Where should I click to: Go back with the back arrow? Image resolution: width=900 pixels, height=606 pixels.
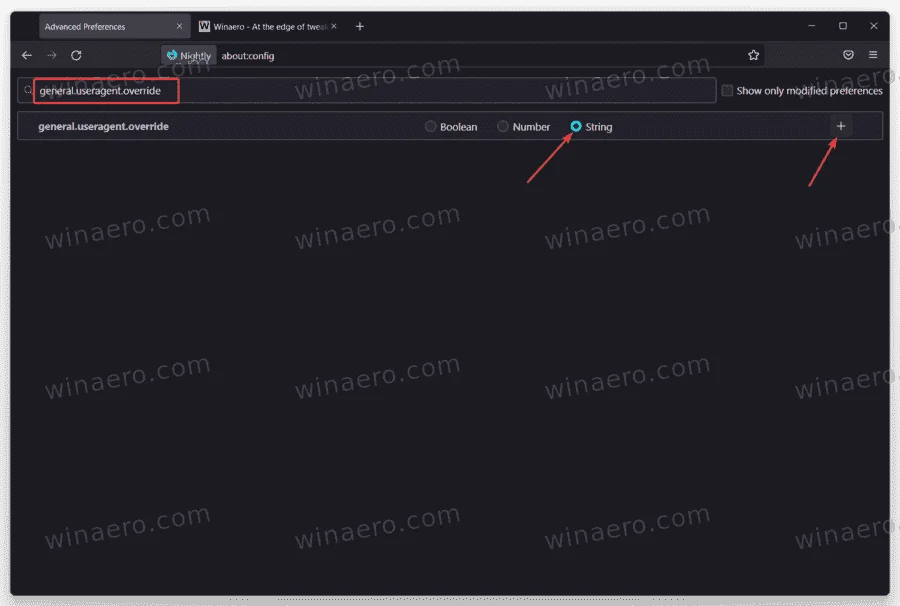pos(26,55)
